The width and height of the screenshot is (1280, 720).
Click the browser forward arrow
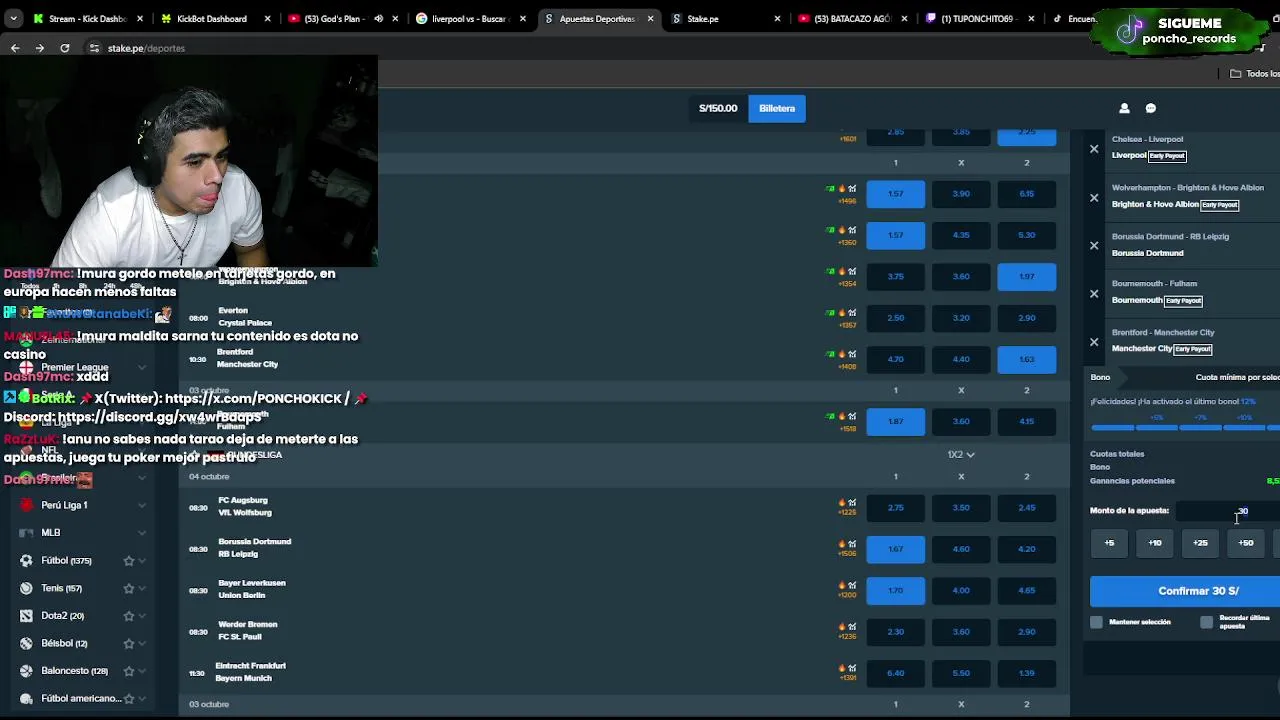(39, 48)
